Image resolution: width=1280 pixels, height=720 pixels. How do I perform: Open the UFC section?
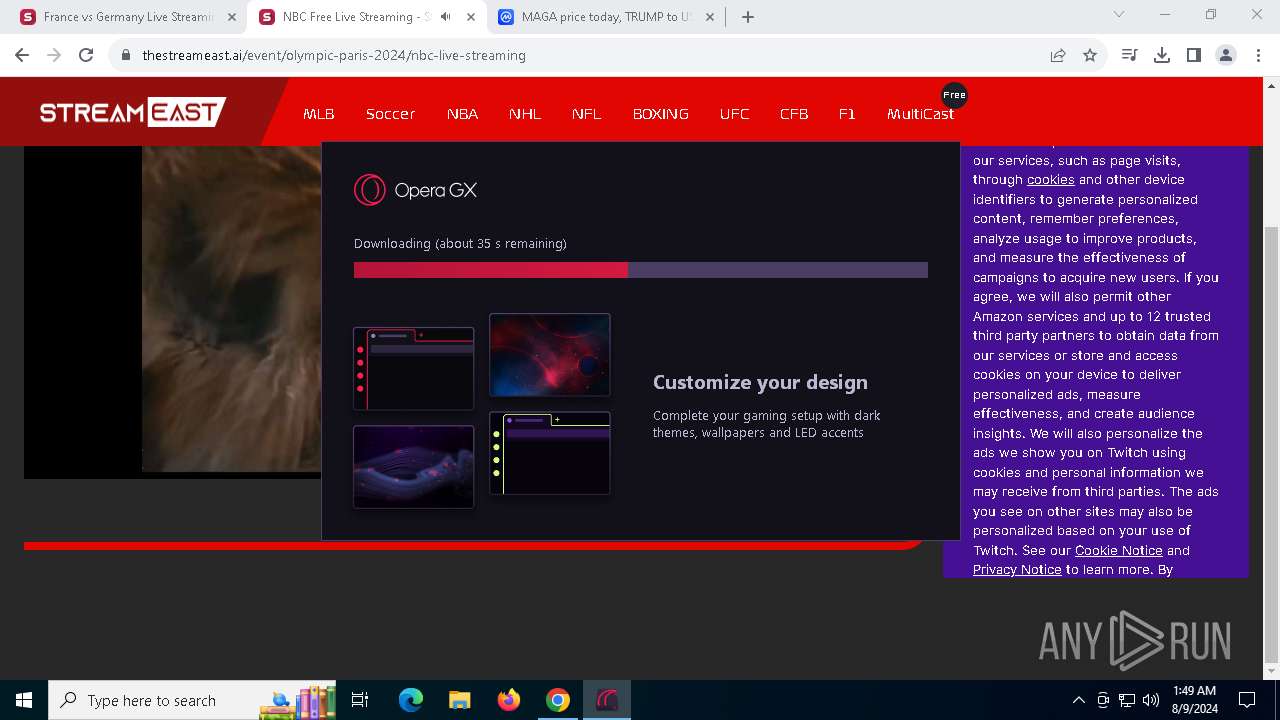pos(734,114)
